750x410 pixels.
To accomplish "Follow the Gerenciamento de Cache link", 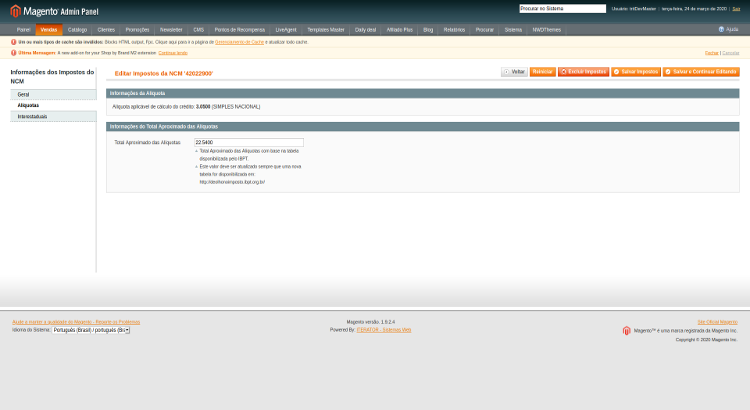I will pos(240,42).
